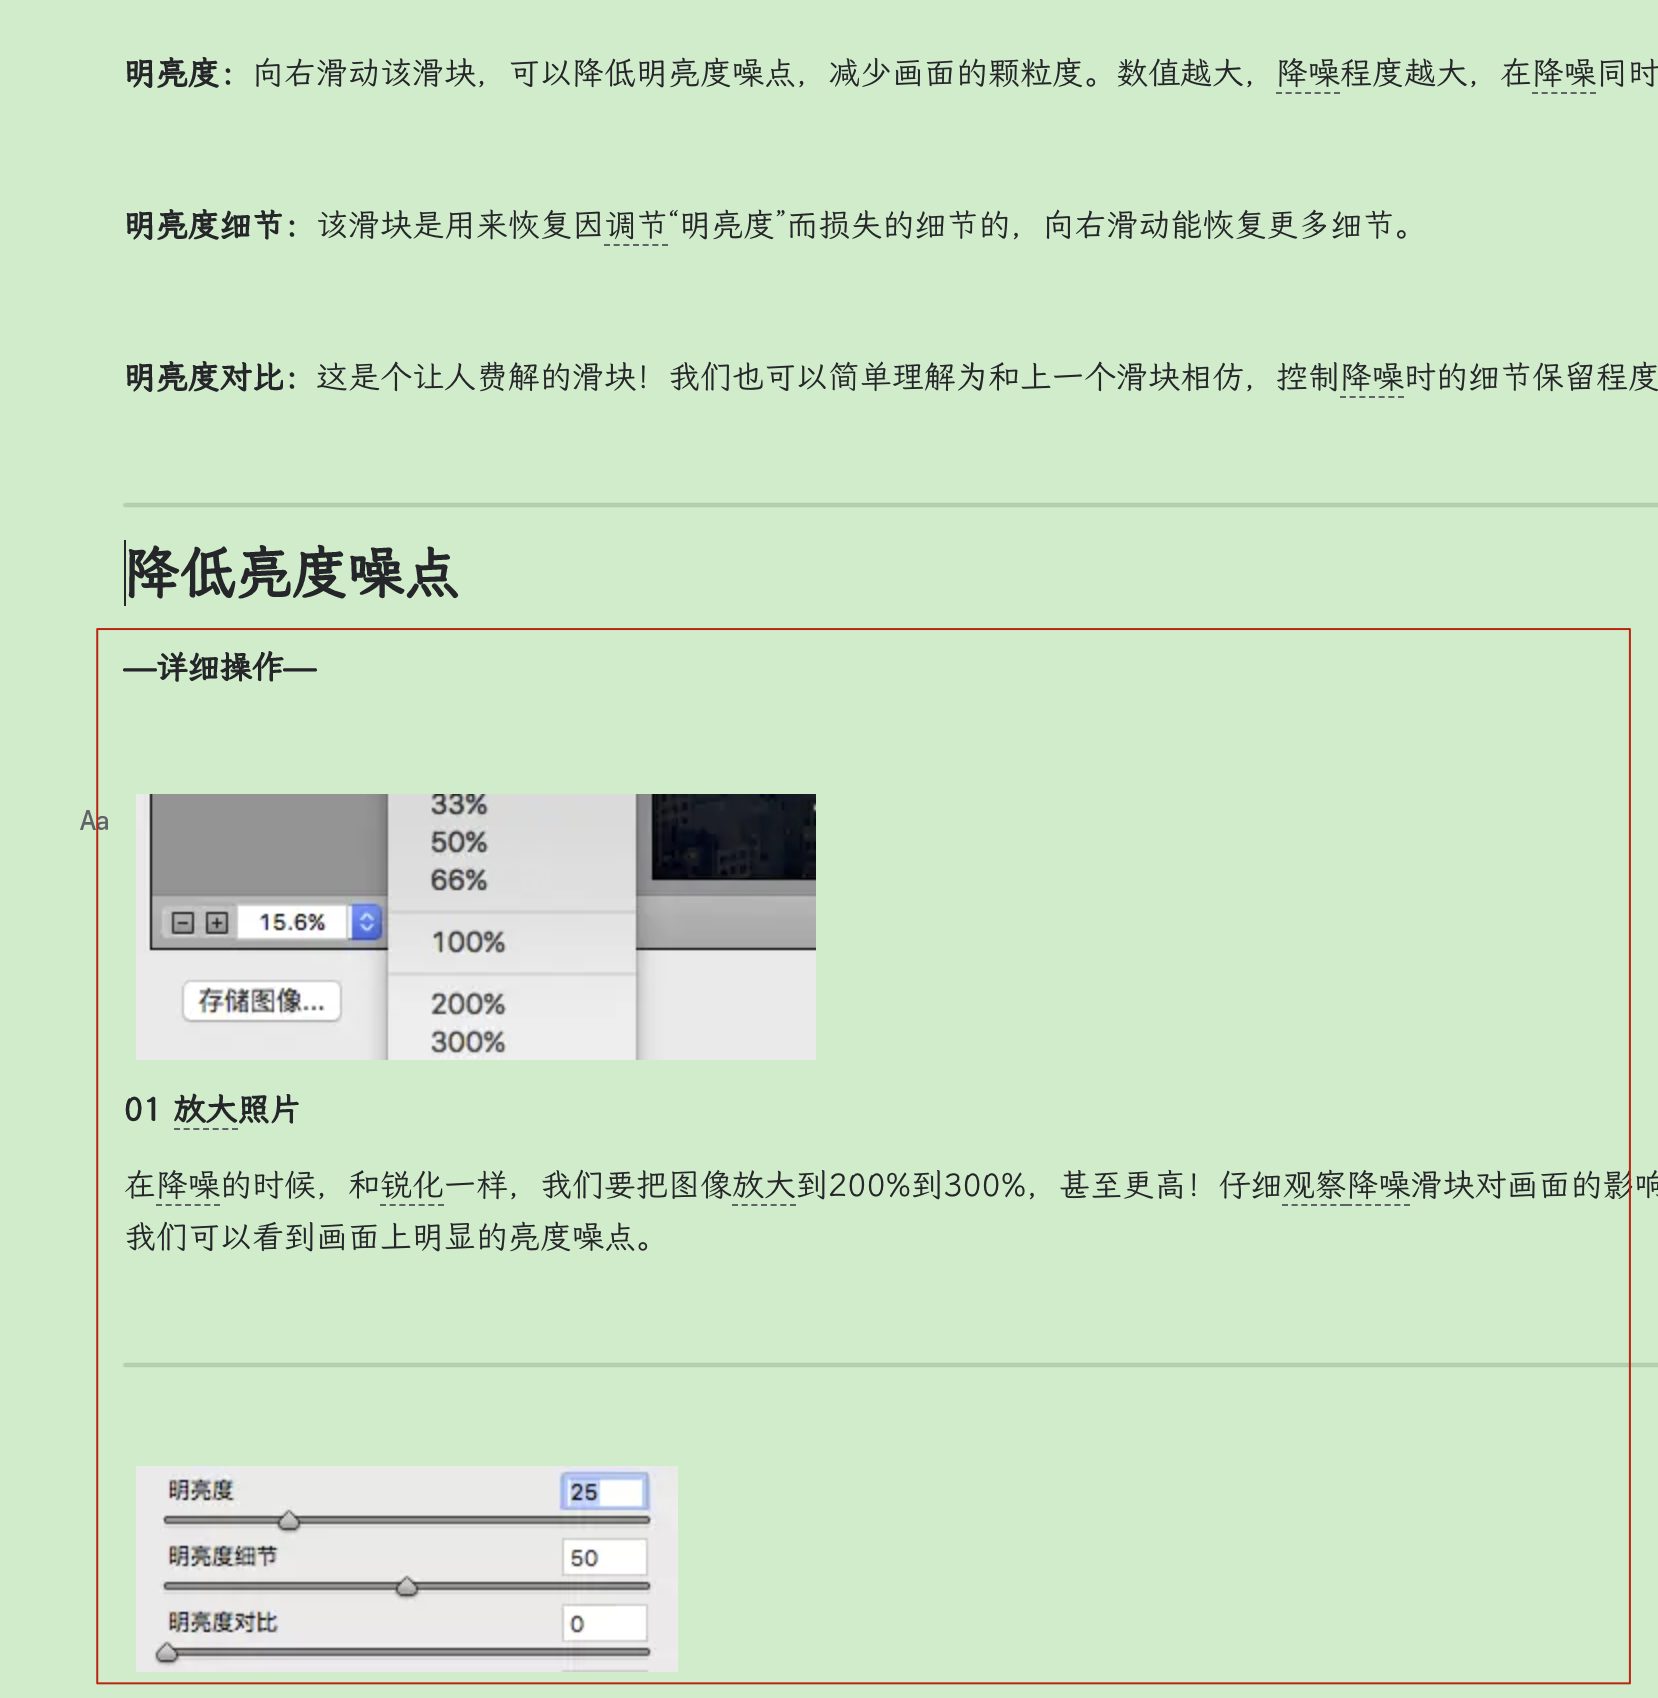The width and height of the screenshot is (1658, 1698).
Task: Click the —详细操作— subheading
Action: [x=220, y=667]
